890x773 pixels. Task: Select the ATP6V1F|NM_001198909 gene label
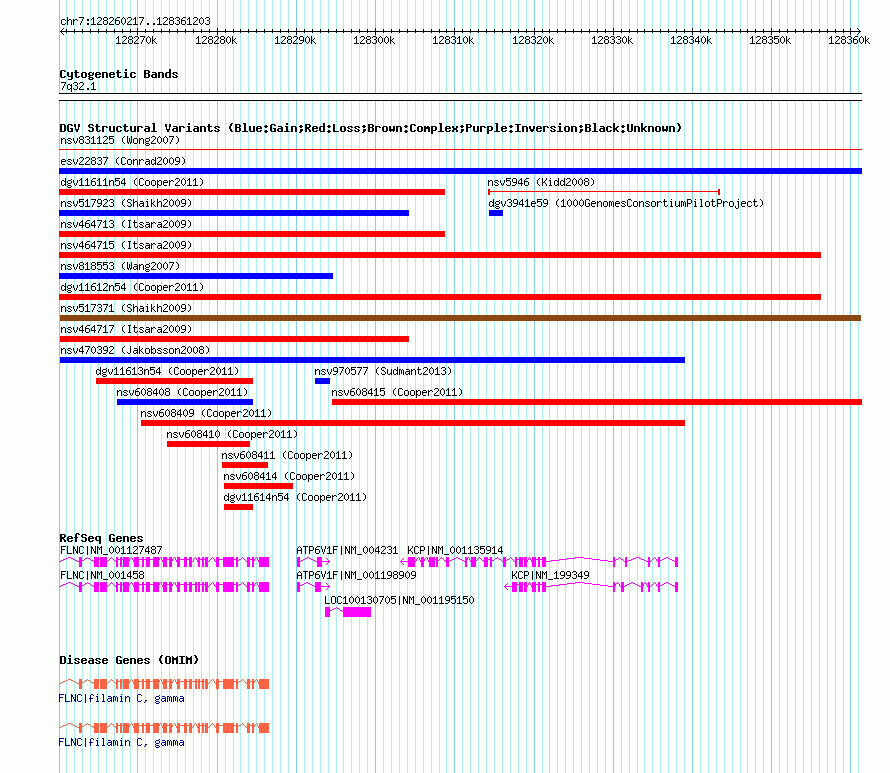point(356,575)
